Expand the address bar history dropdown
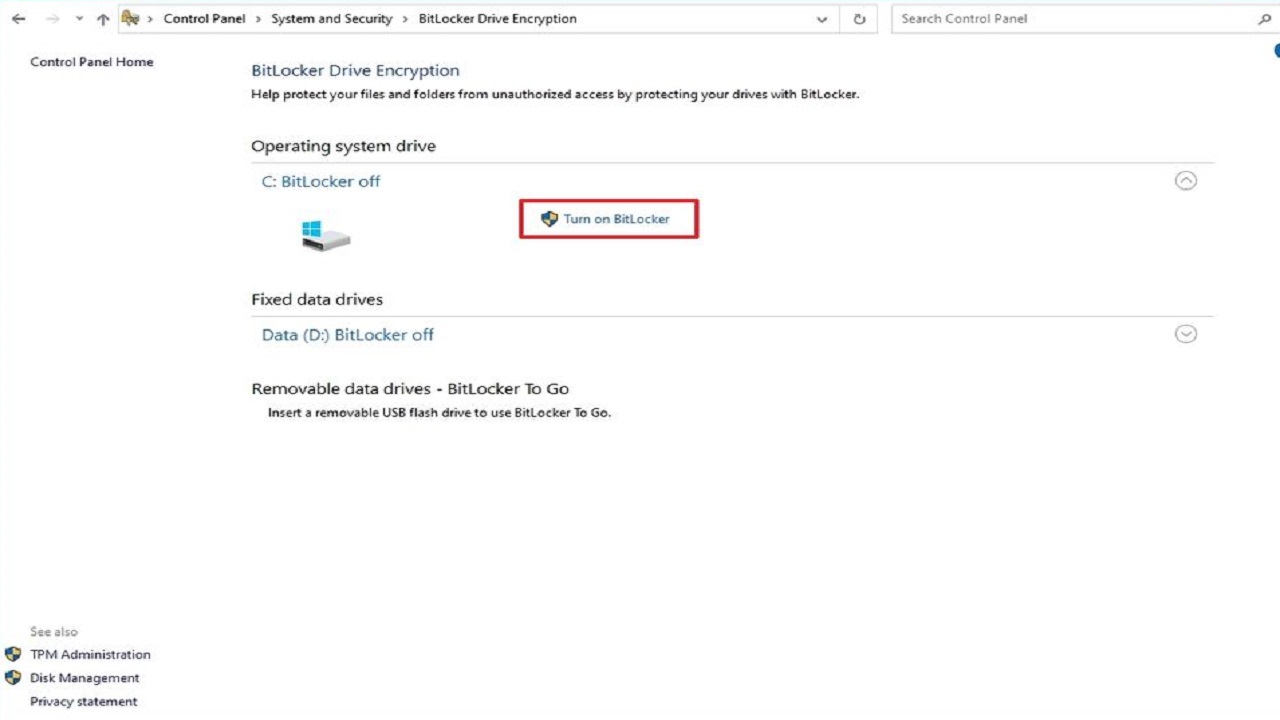Viewport: 1280px width, 720px height. [822, 19]
